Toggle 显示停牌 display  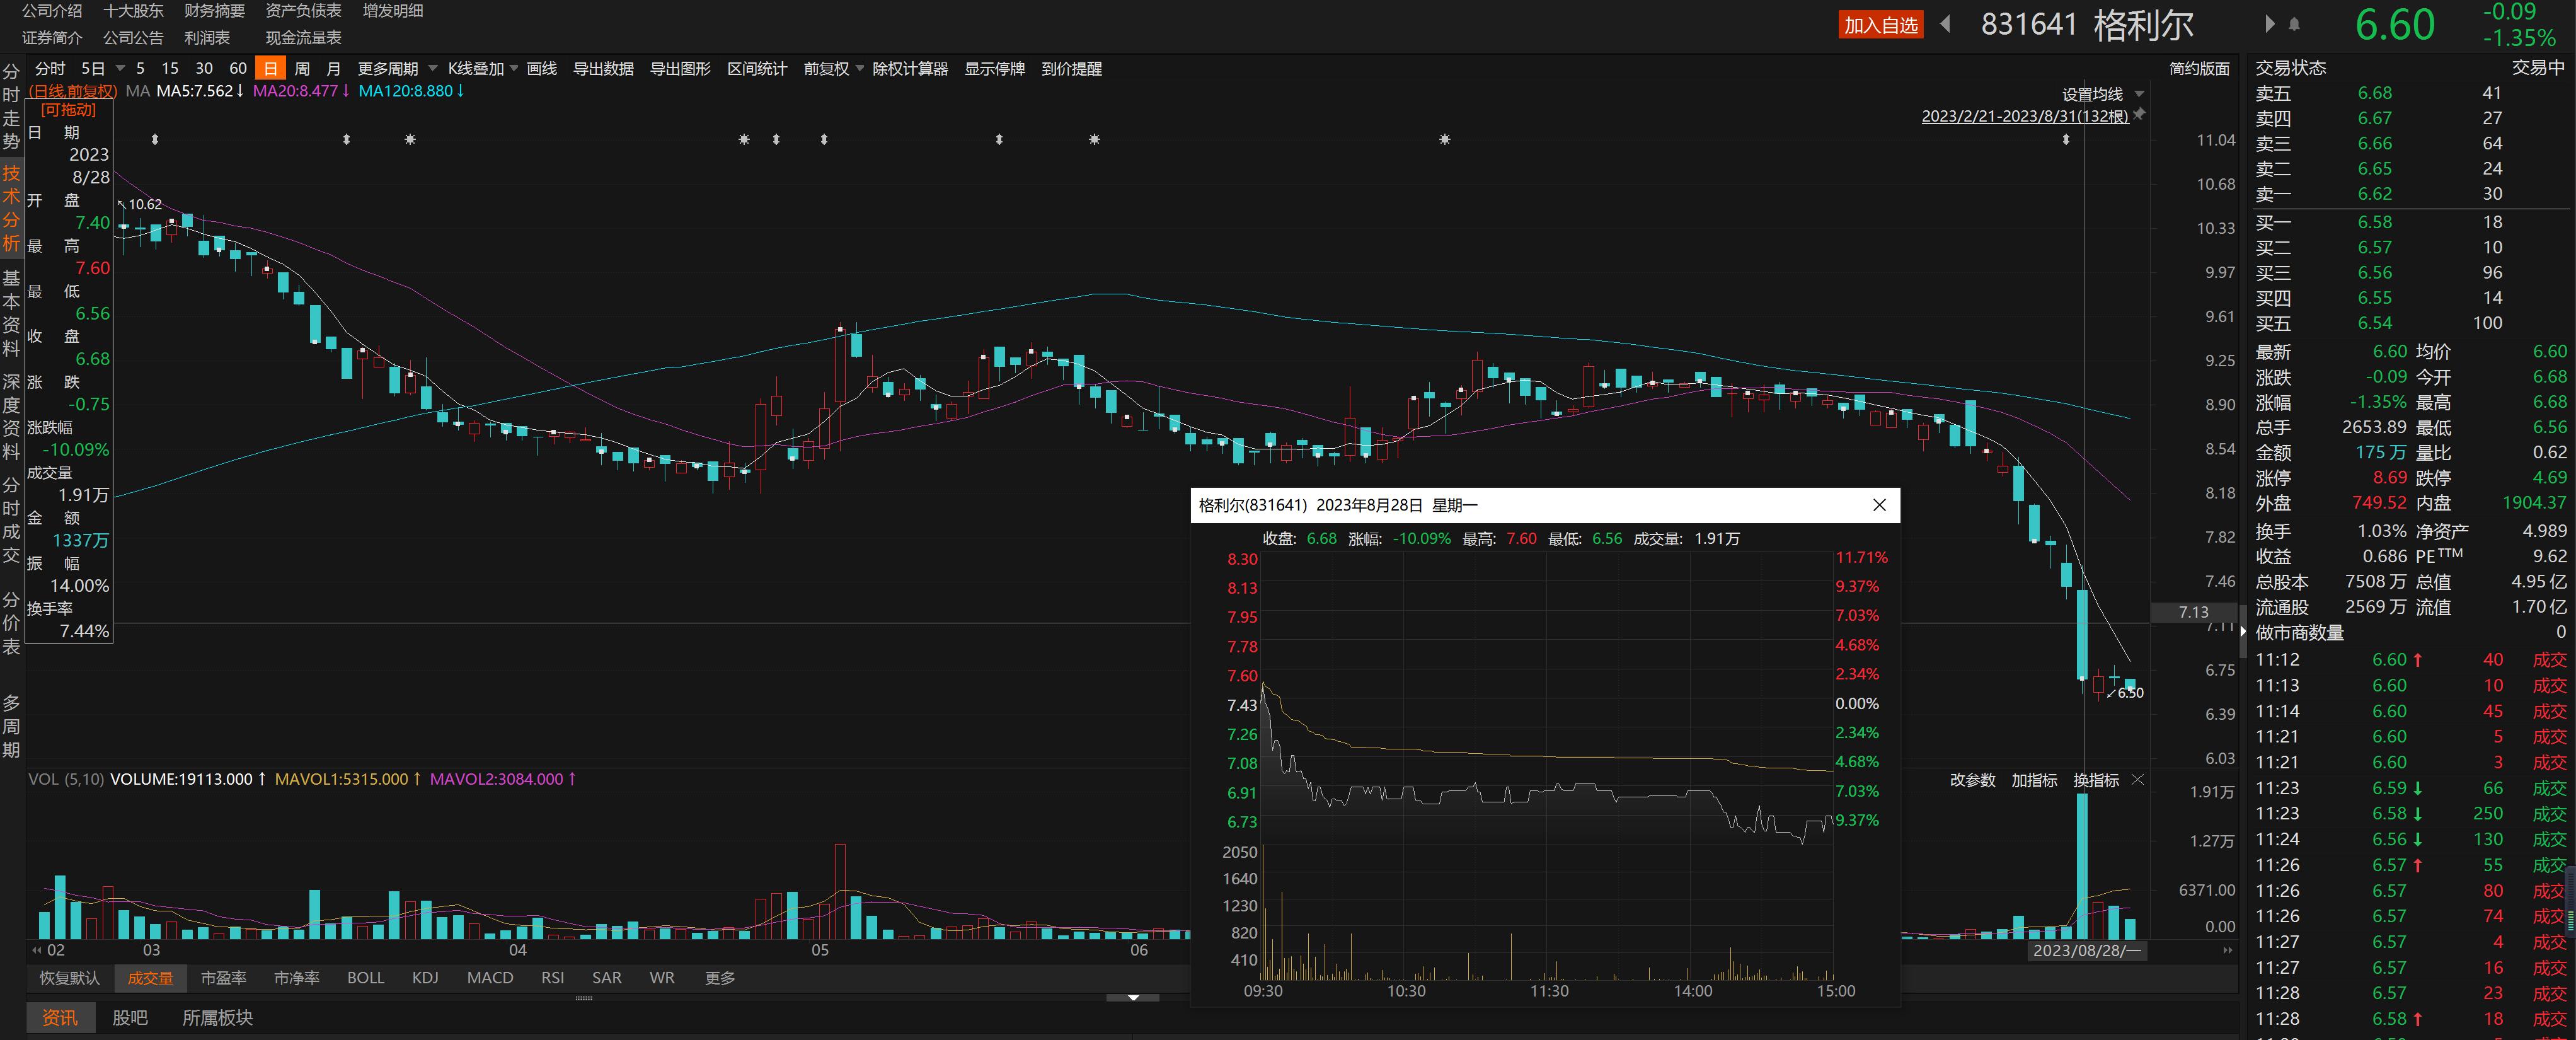coord(994,68)
